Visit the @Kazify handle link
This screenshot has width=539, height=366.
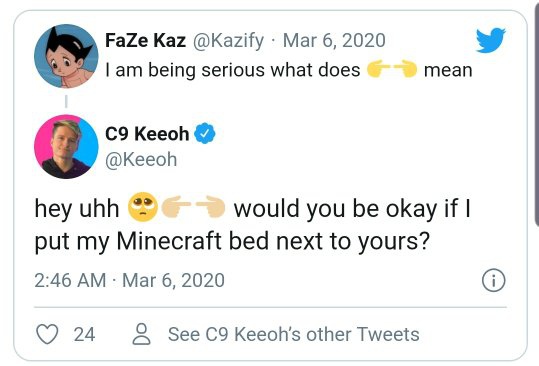(x=229, y=41)
